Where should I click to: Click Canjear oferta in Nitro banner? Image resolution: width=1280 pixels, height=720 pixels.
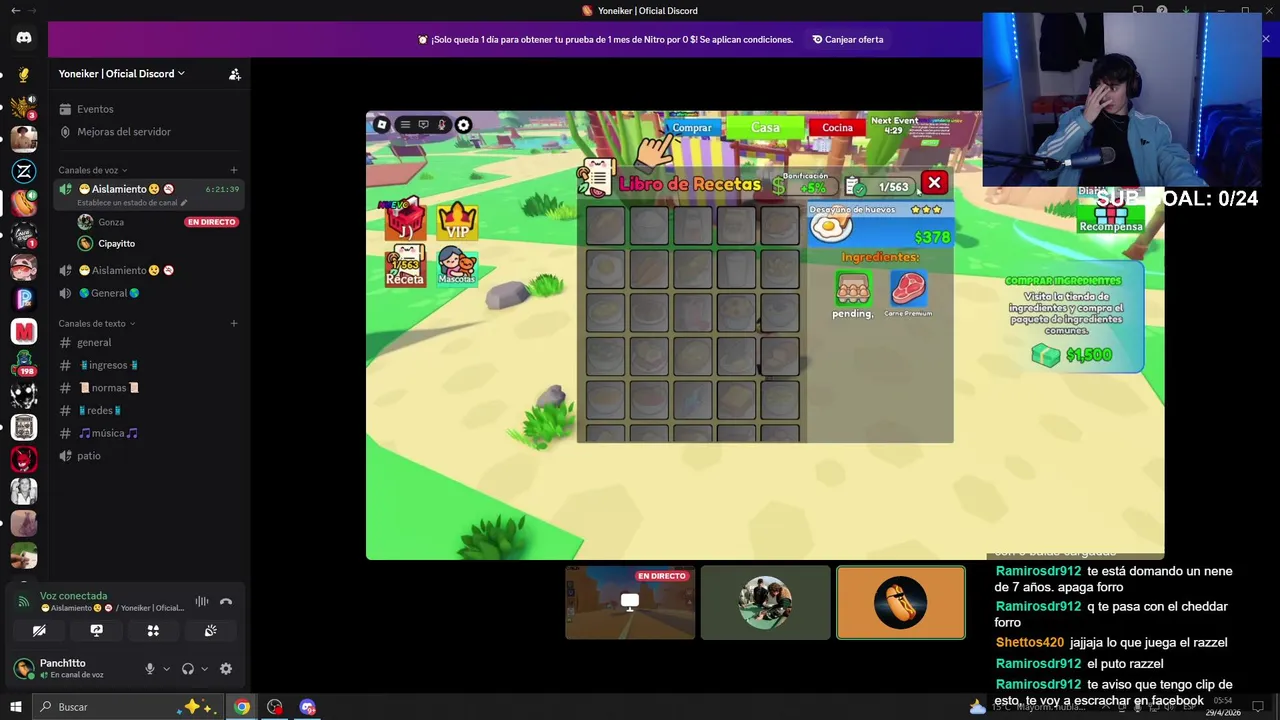point(848,40)
